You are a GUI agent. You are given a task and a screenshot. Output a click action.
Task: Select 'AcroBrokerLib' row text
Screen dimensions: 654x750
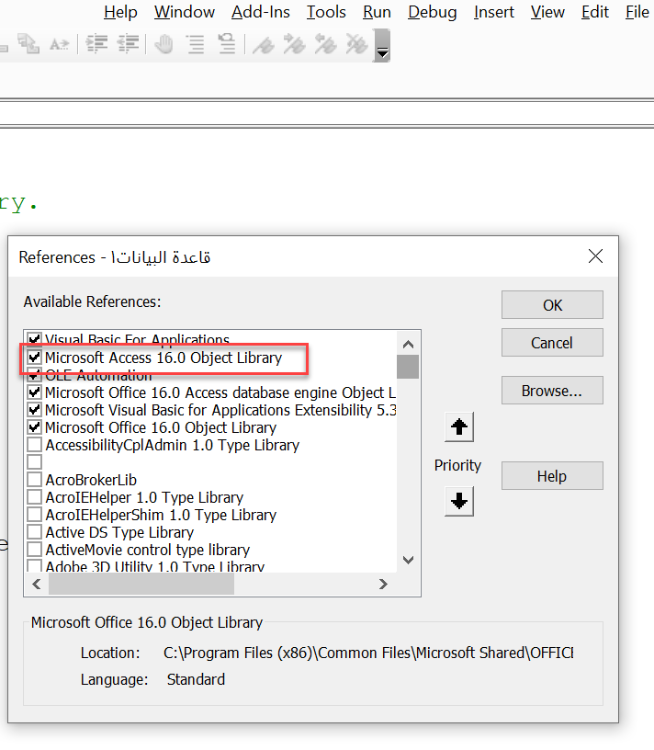click(91, 480)
